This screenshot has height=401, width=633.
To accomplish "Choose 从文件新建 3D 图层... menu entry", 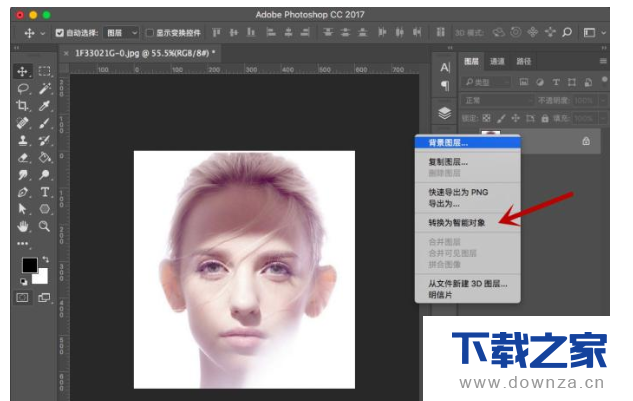I will click(x=467, y=283).
